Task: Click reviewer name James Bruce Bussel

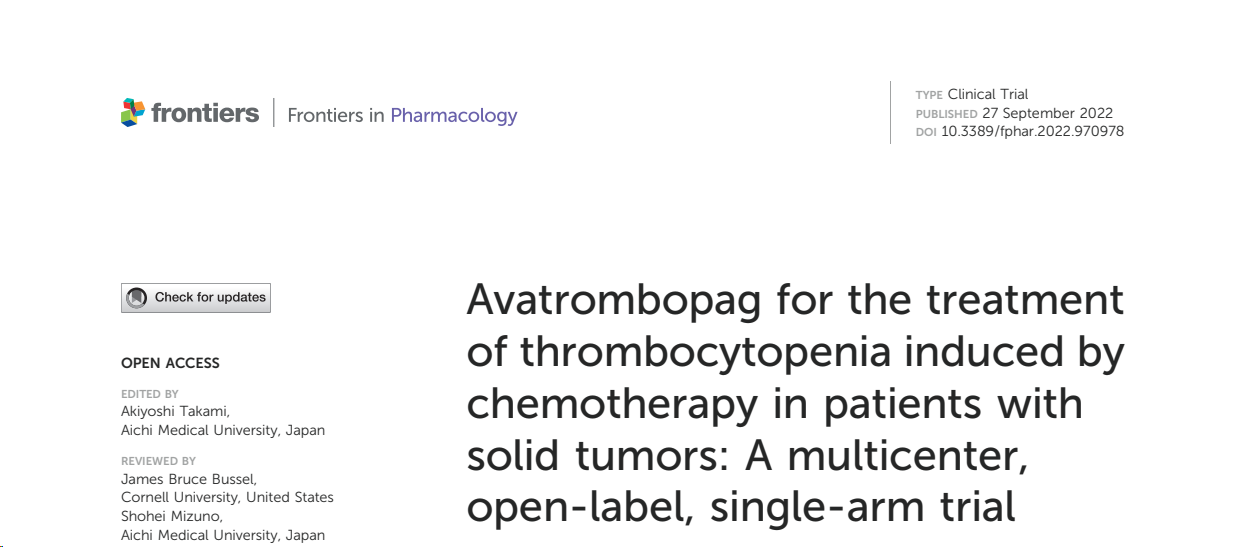Action: coord(189,479)
